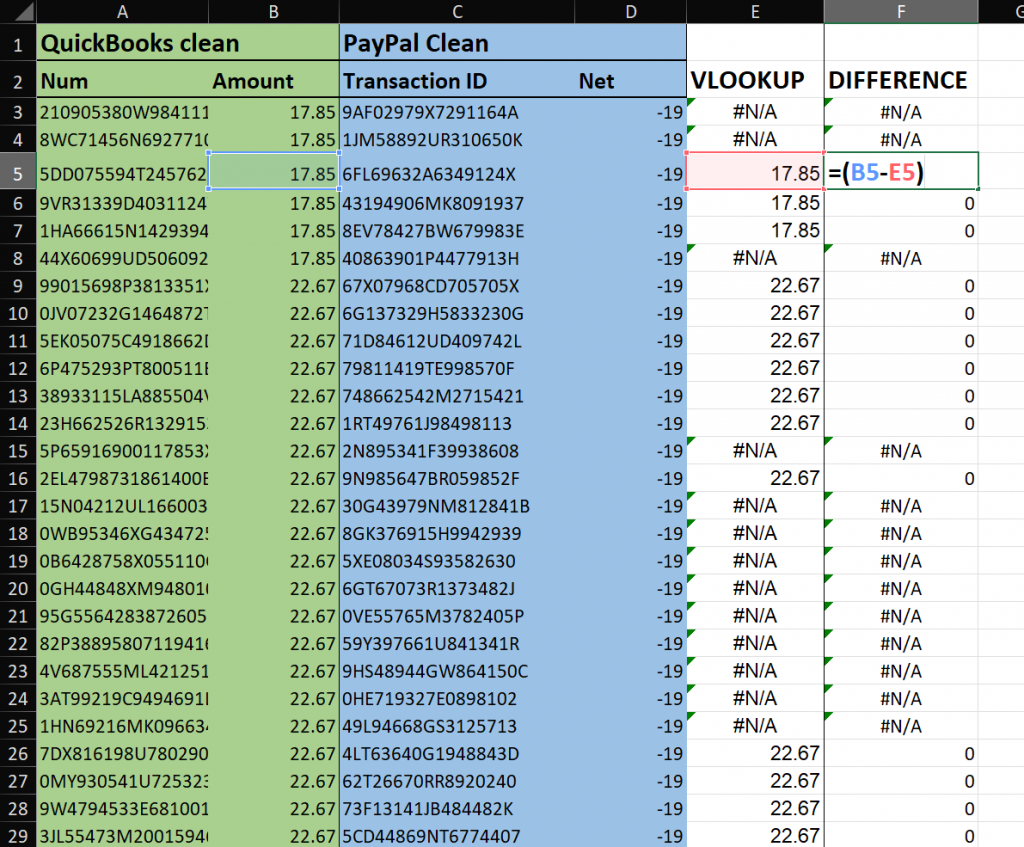This screenshot has height=847, width=1024.
Task: Click the Amount header cell
Action: (x=253, y=81)
